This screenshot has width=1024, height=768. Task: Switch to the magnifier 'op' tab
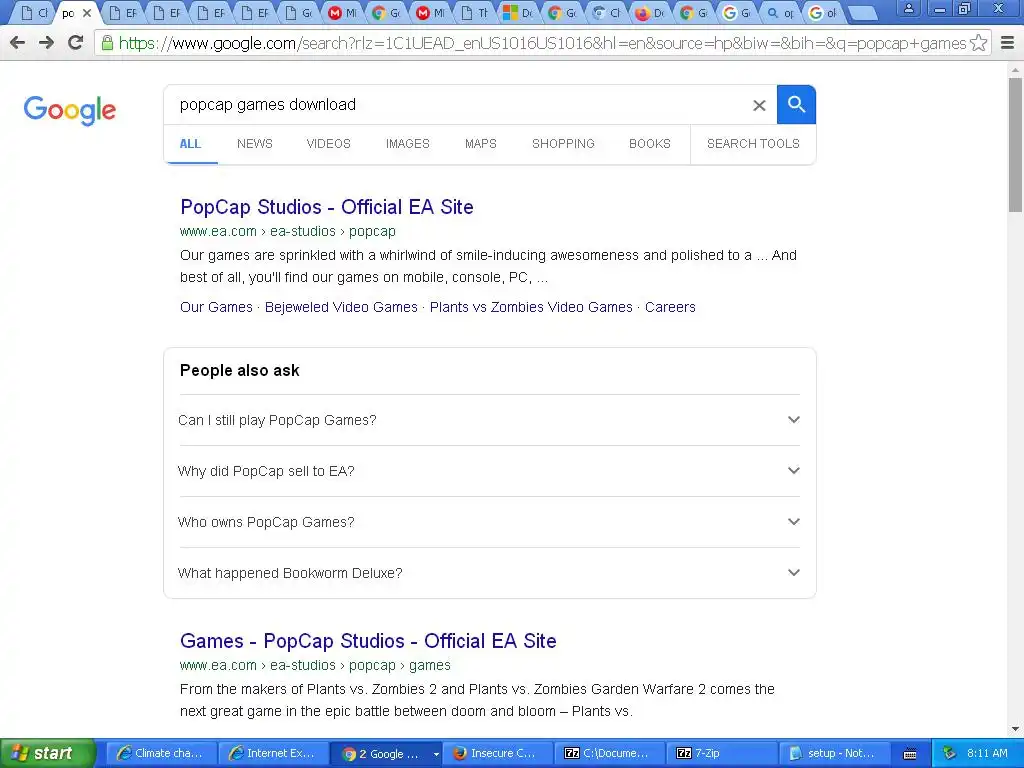(781, 13)
